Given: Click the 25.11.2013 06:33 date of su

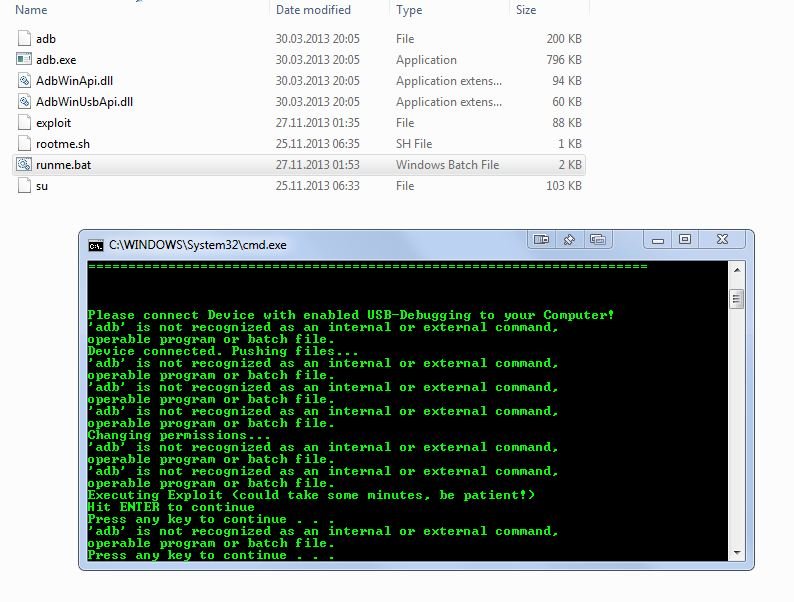Looking at the screenshot, I should point(317,186).
